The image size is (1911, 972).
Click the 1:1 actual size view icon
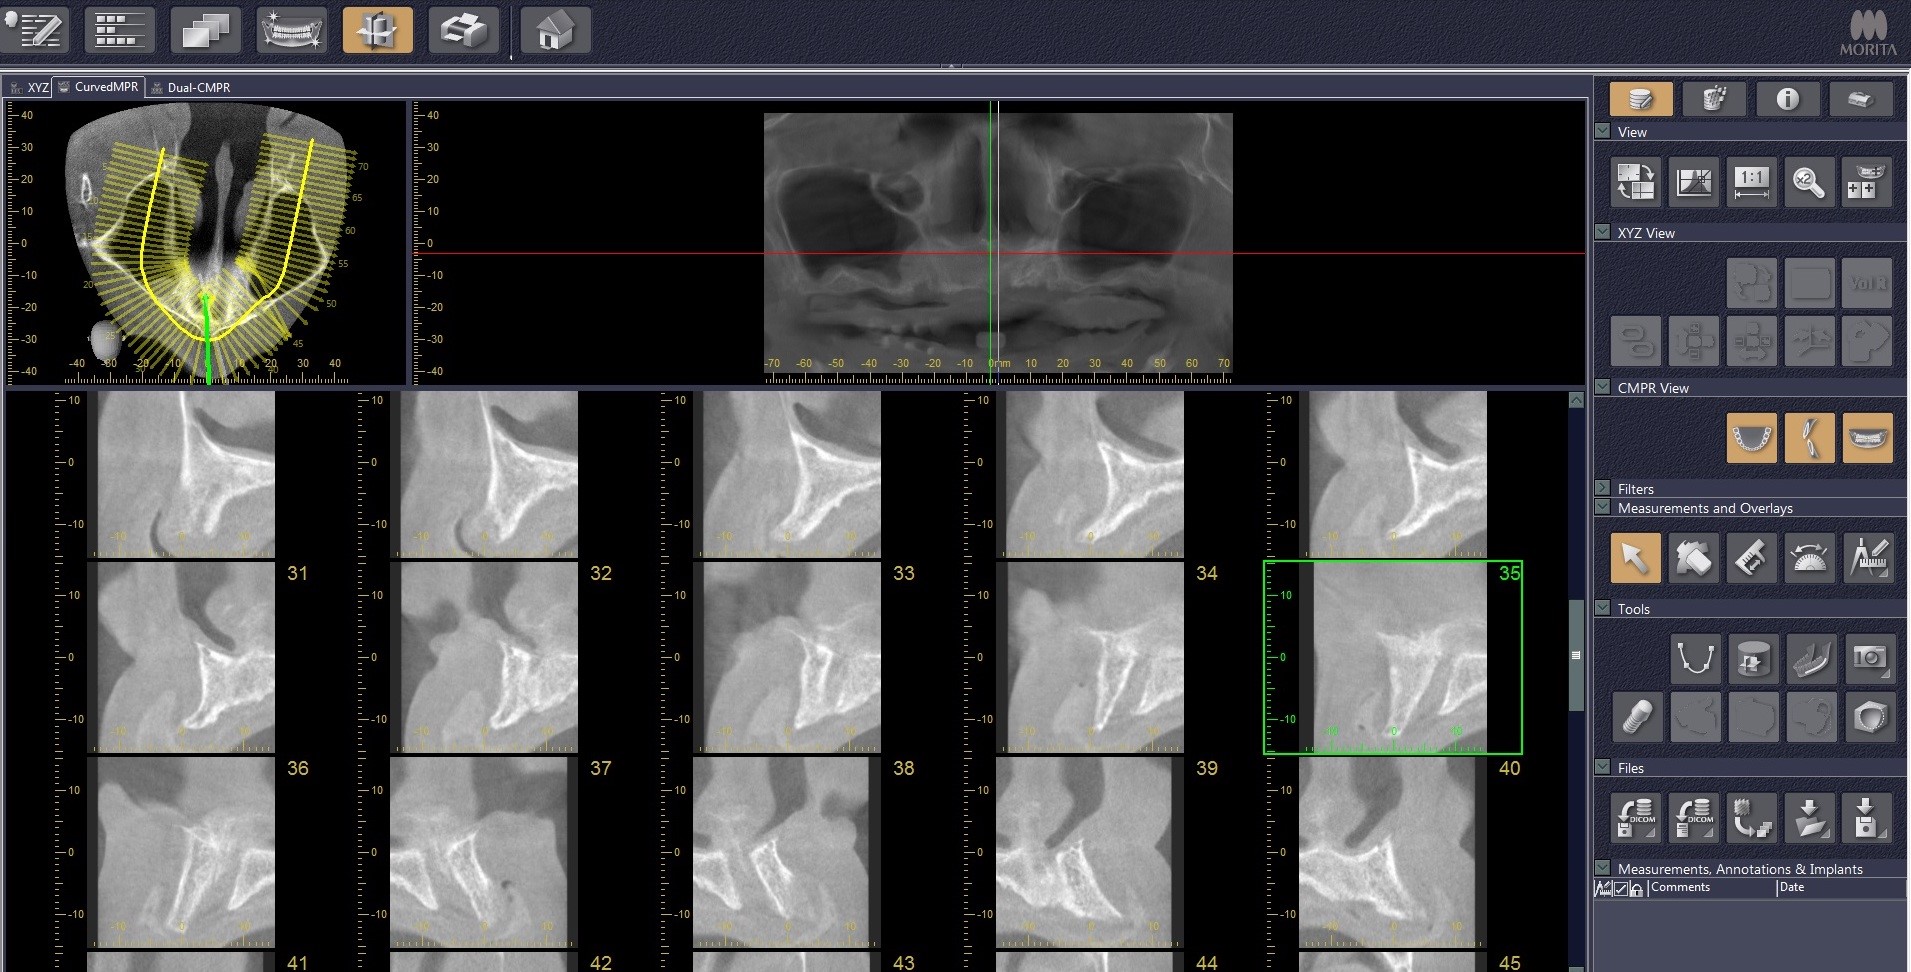1751,182
